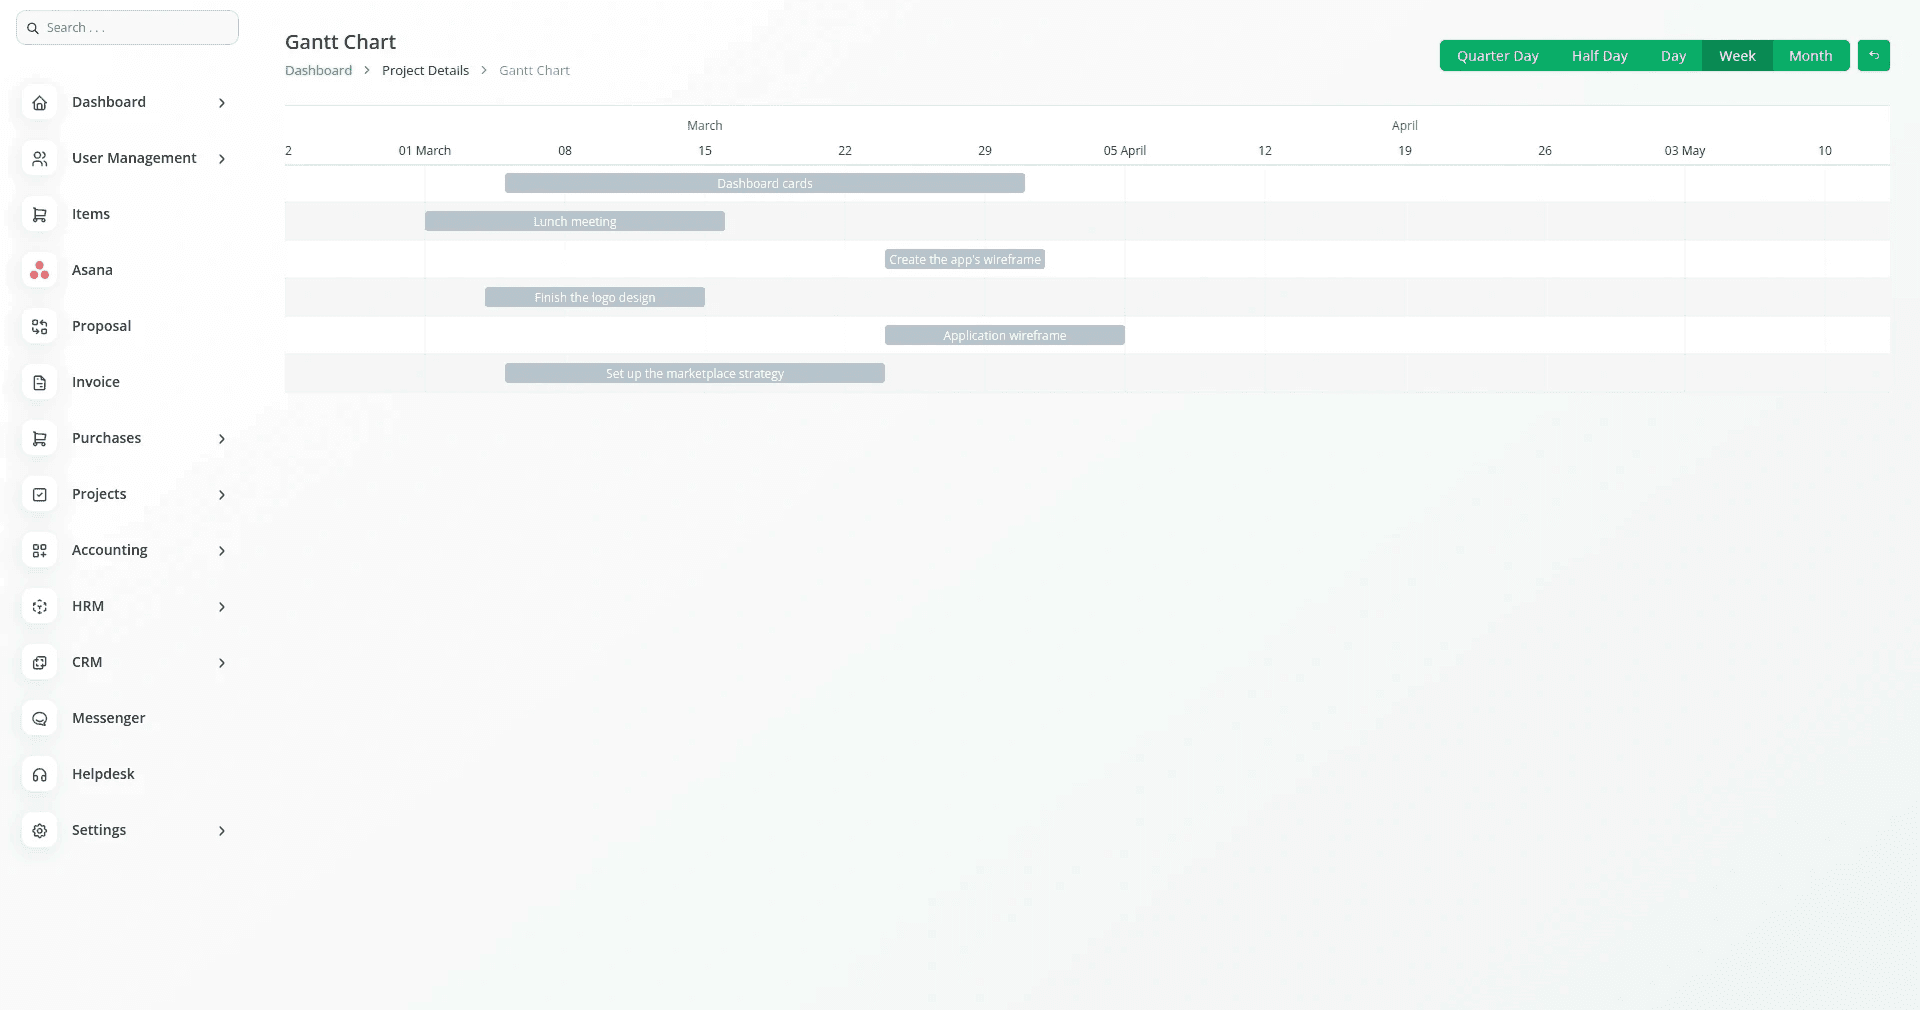
Task: Click the CRM layers icon
Action: coord(39,663)
